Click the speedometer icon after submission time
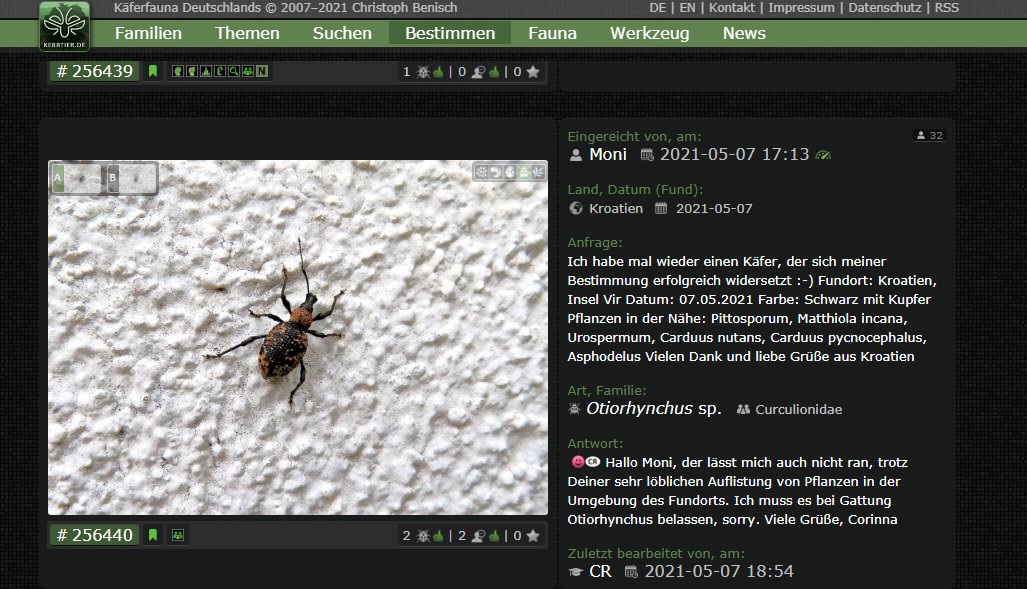1027x589 pixels. click(823, 155)
